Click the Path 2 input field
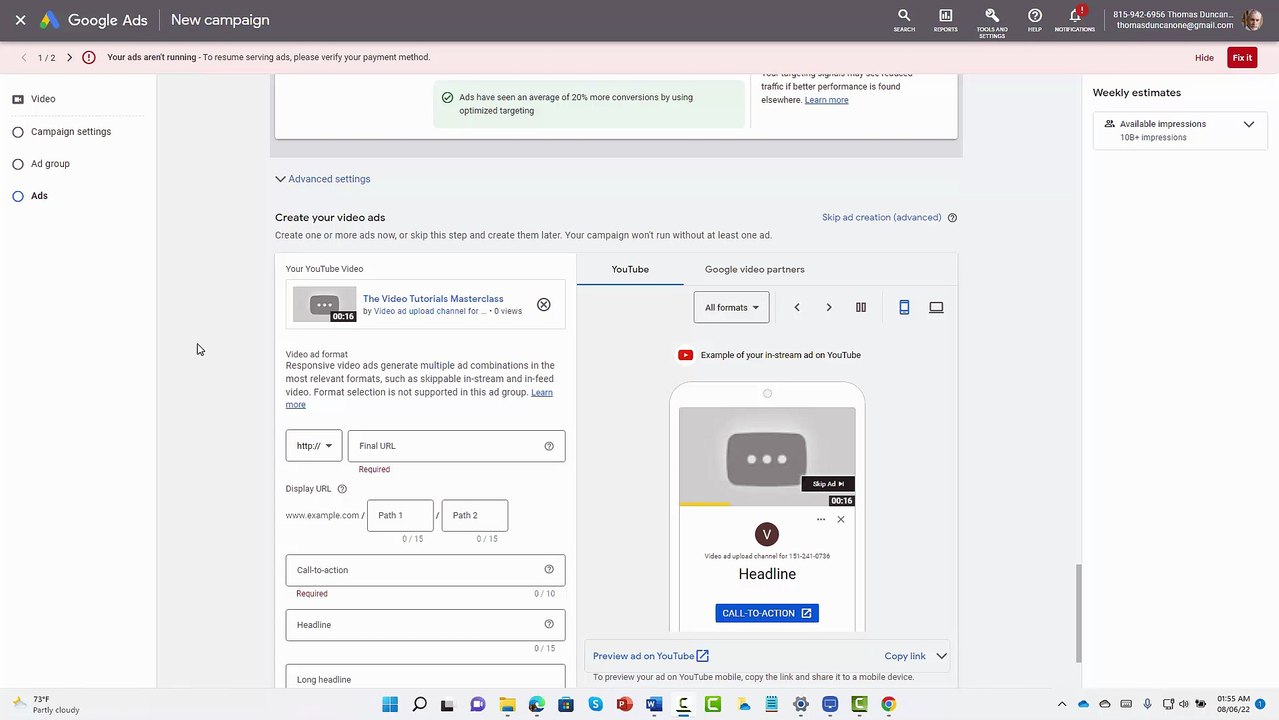 474,515
